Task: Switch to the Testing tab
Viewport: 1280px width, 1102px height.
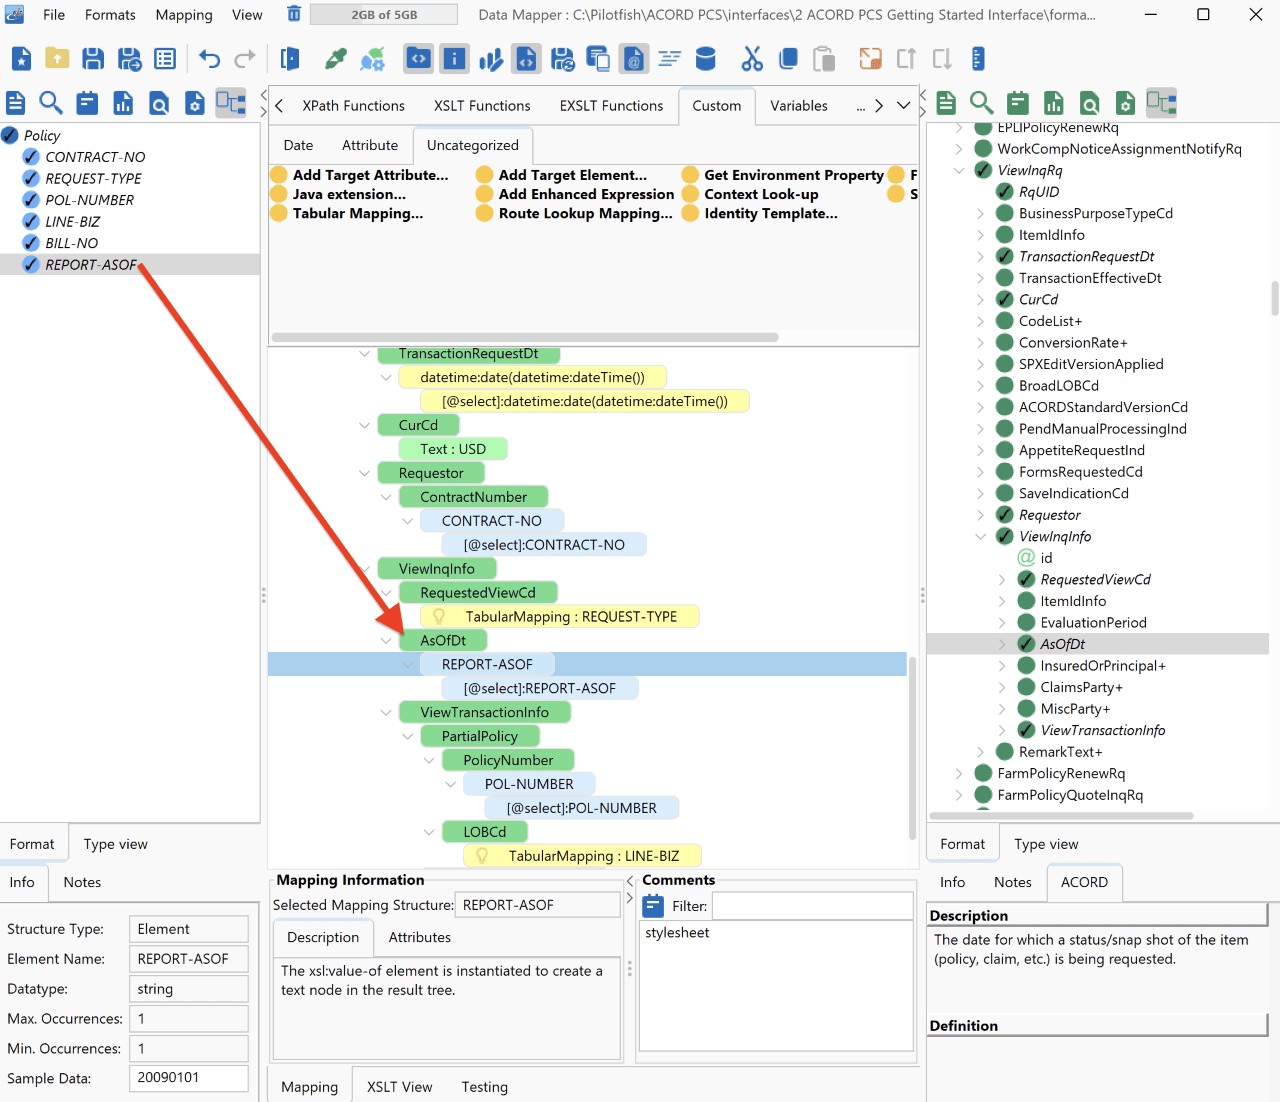Action: click(x=485, y=1087)
